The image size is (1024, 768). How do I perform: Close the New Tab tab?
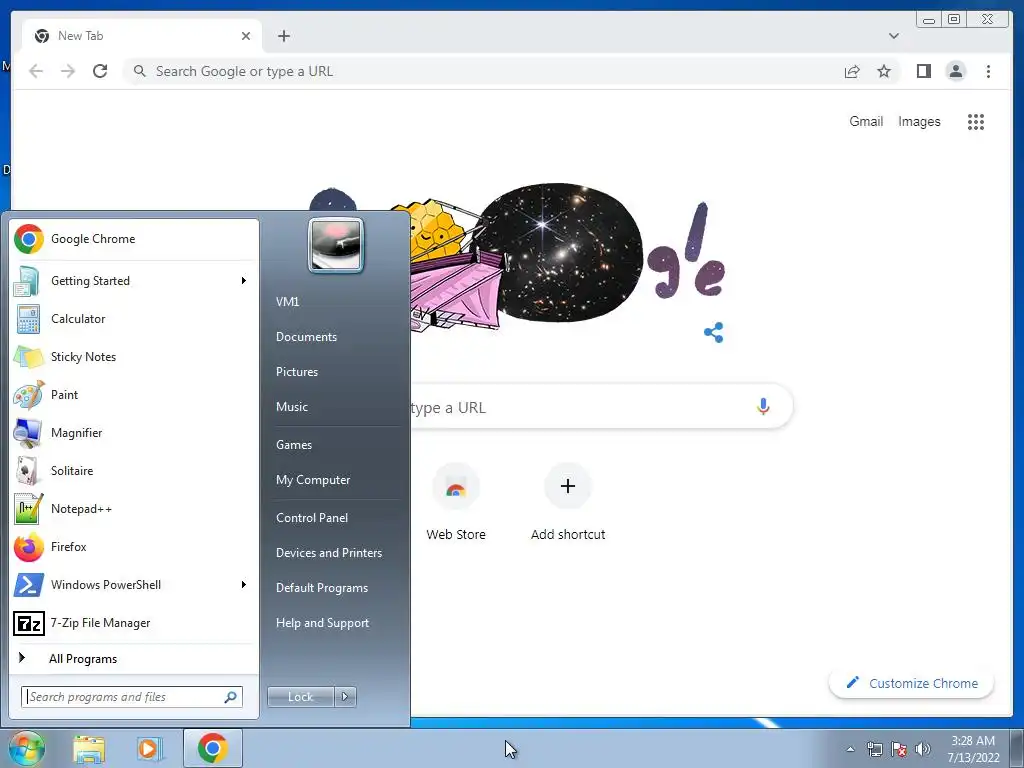click(x=246, y=36)
